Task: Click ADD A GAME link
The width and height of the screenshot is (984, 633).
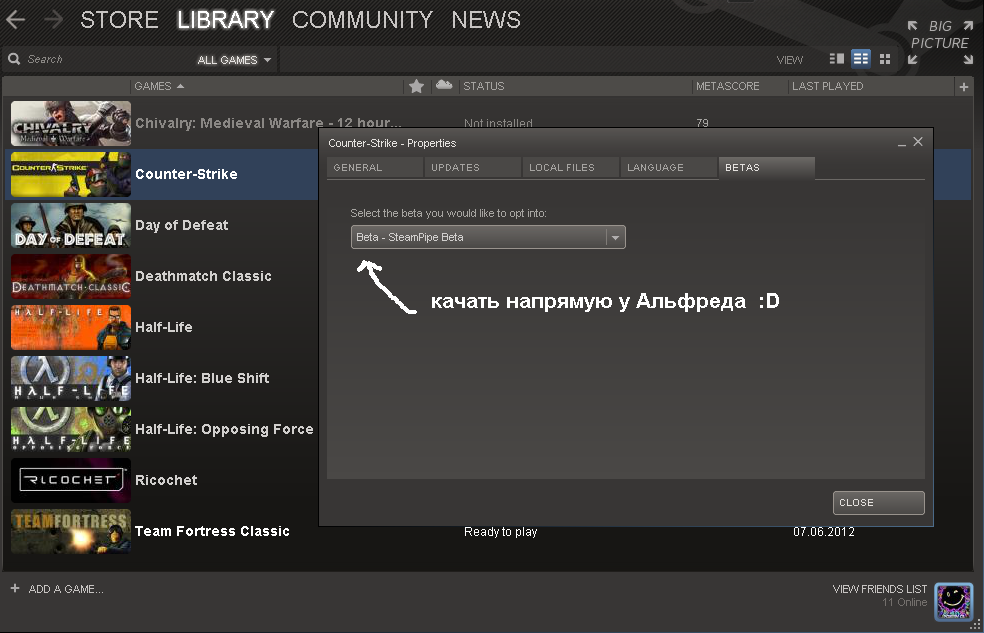Action: click(x=66, y=589)
